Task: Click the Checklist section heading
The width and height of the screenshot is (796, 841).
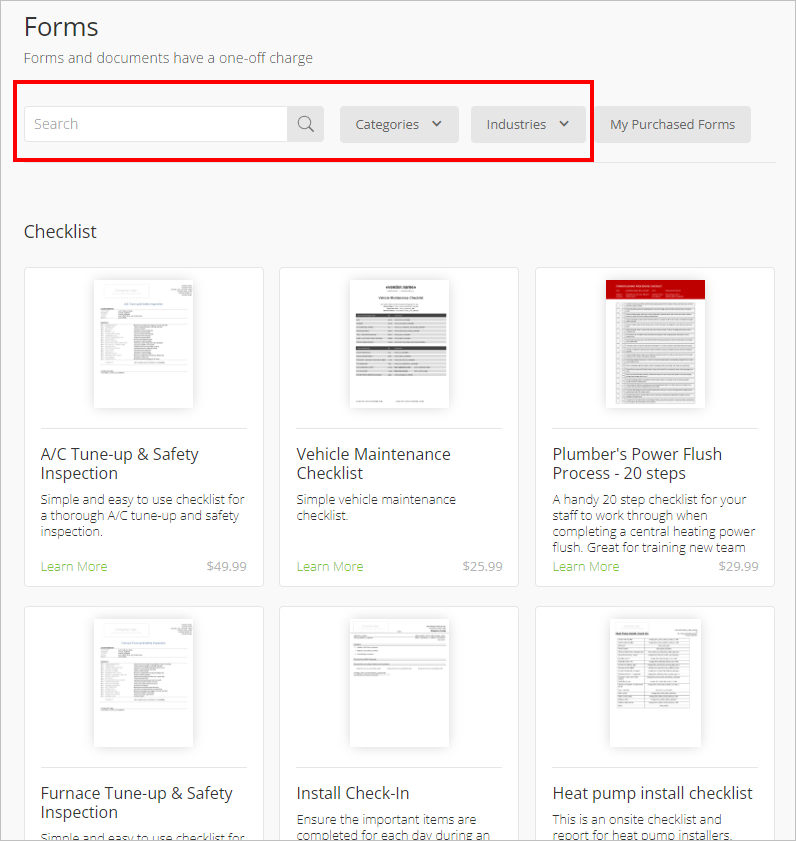Action: [x=60, y=232]
